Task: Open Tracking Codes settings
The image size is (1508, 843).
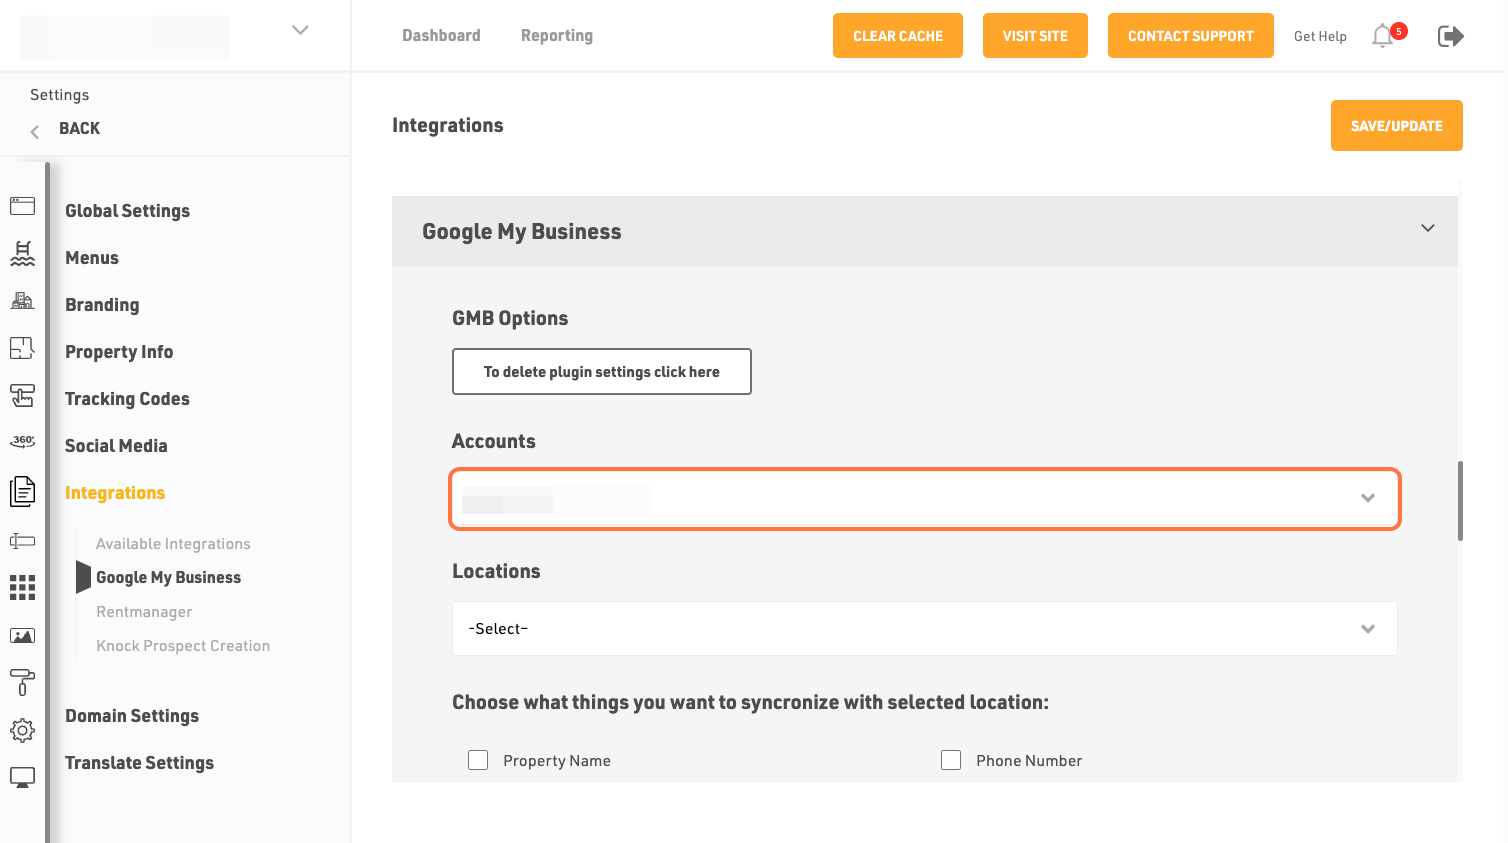Action: (x=127, y=399)
